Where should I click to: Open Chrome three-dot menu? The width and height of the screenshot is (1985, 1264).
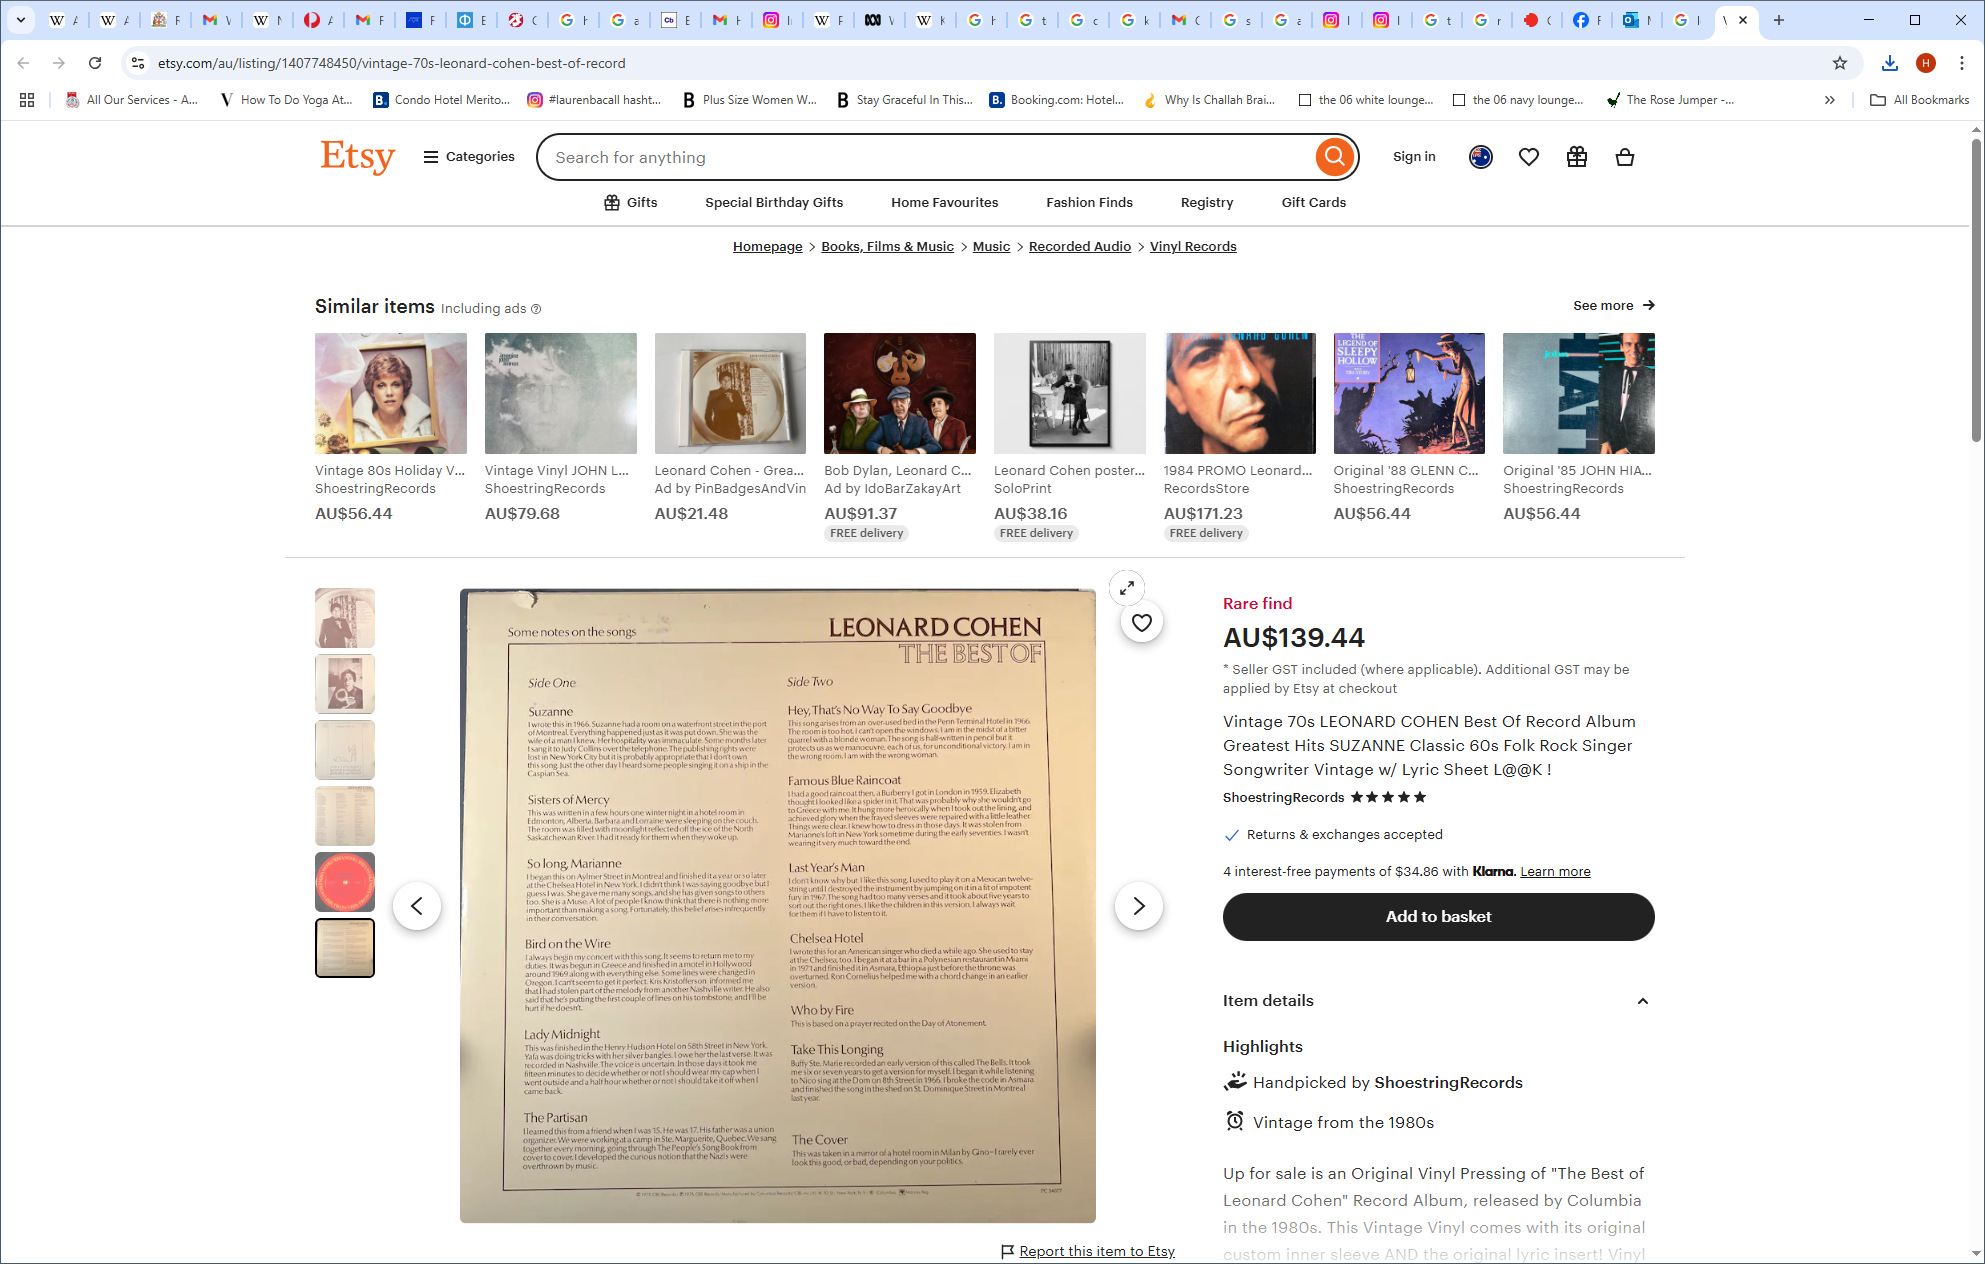click(x=1962, y=63)
